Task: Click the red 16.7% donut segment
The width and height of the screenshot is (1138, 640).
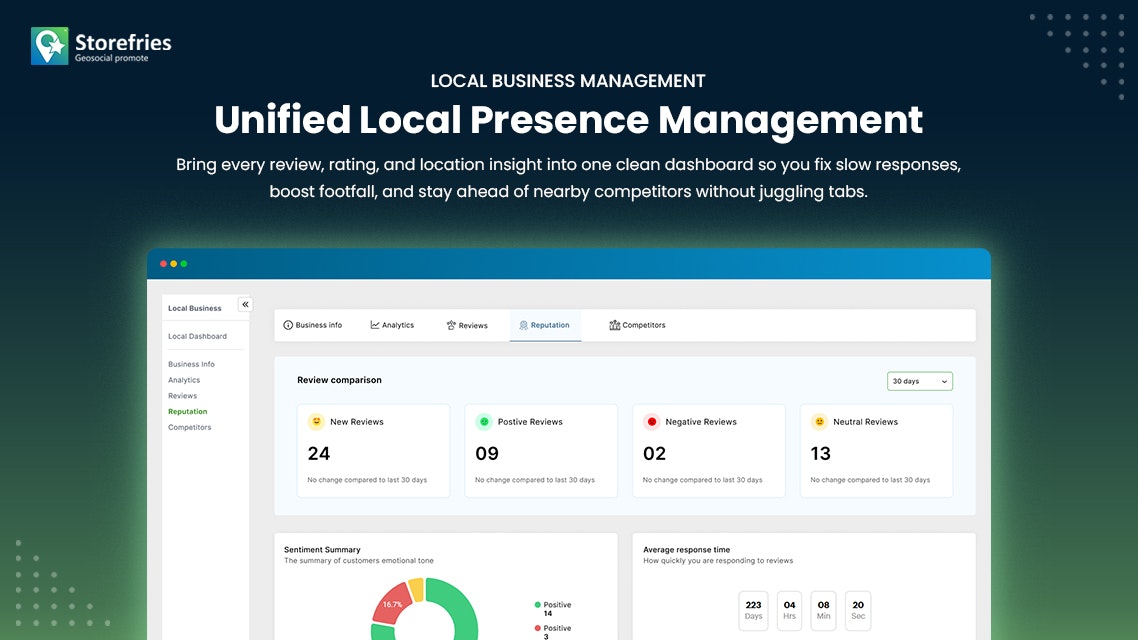Action: tap(392, 604)
